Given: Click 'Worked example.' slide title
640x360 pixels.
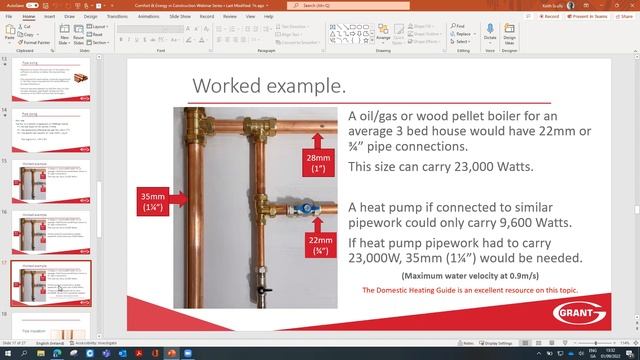Looking at the screenshot, I should click(x=269, y=86).
